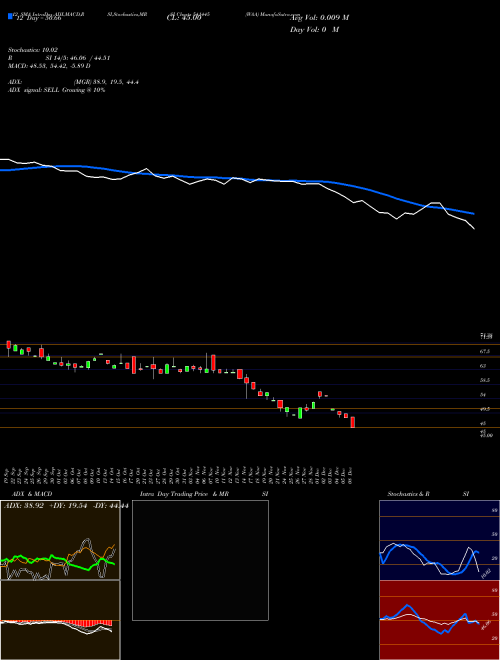Click the Stochastics & R SI panel title

pos(428,494)
